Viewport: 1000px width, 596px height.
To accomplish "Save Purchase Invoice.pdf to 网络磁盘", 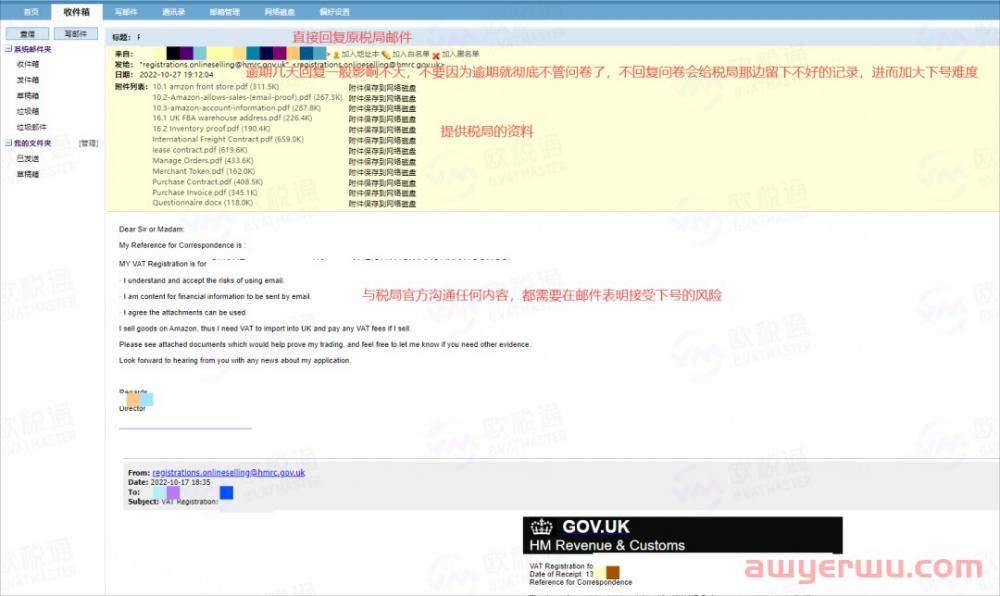I will (x=382, y=193).
